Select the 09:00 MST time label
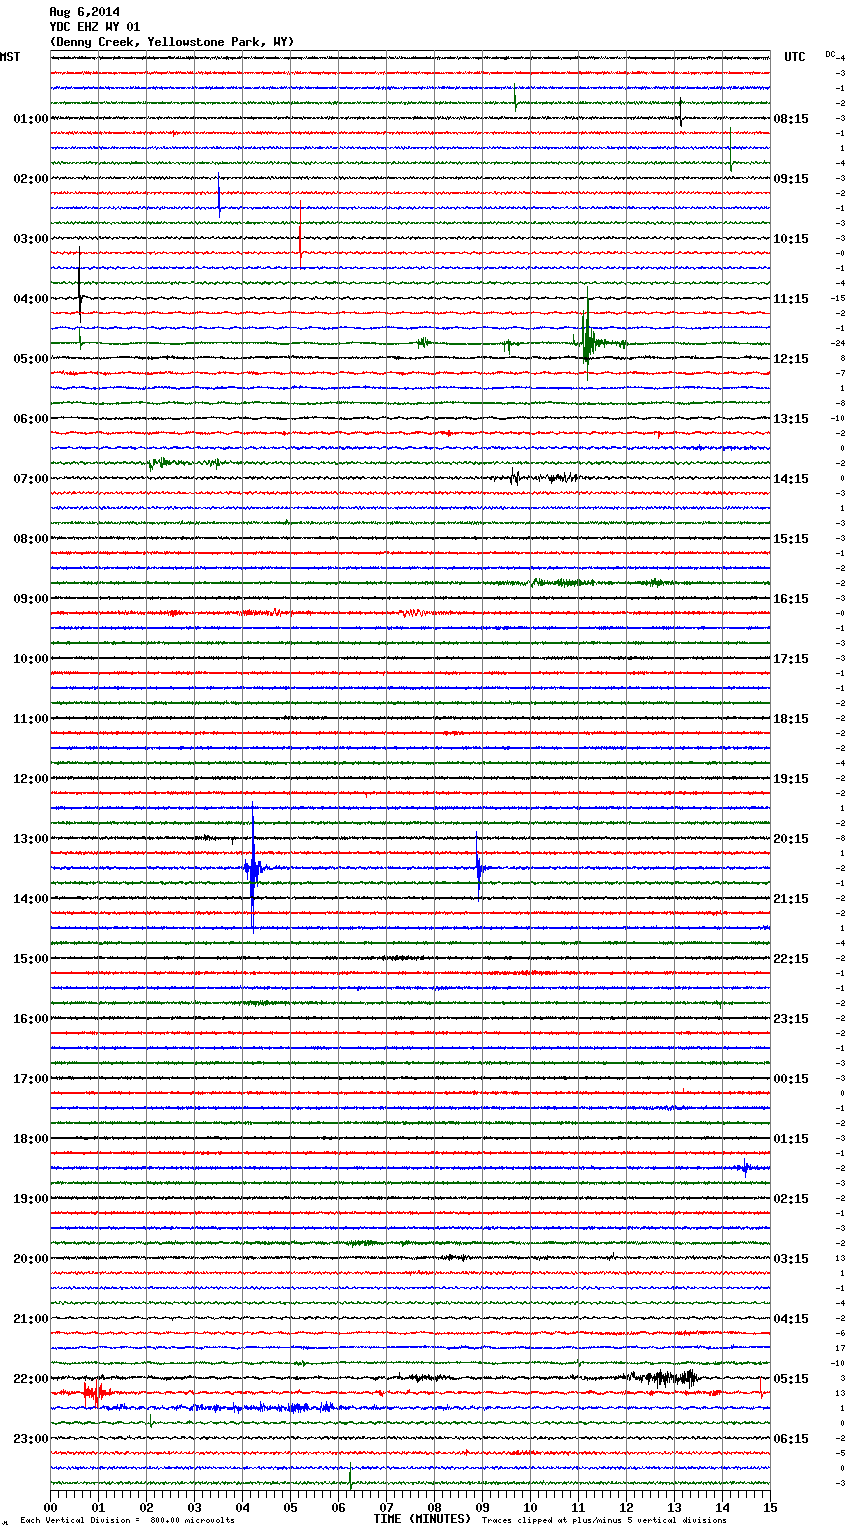The image size is (850, 1534). click(31, 599)
